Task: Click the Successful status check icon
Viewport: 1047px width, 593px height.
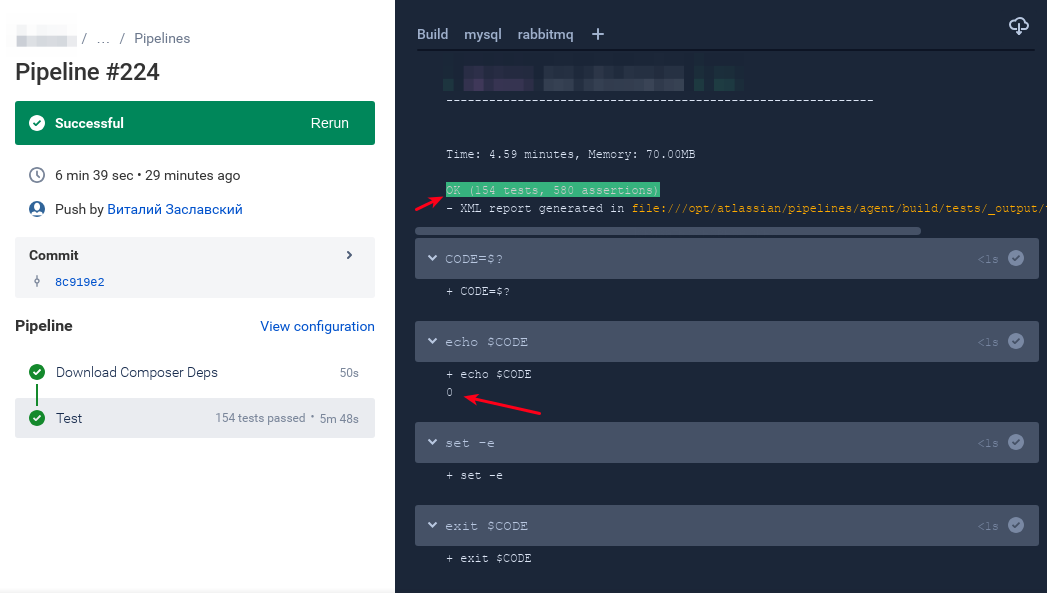Action: pos(37,123)
